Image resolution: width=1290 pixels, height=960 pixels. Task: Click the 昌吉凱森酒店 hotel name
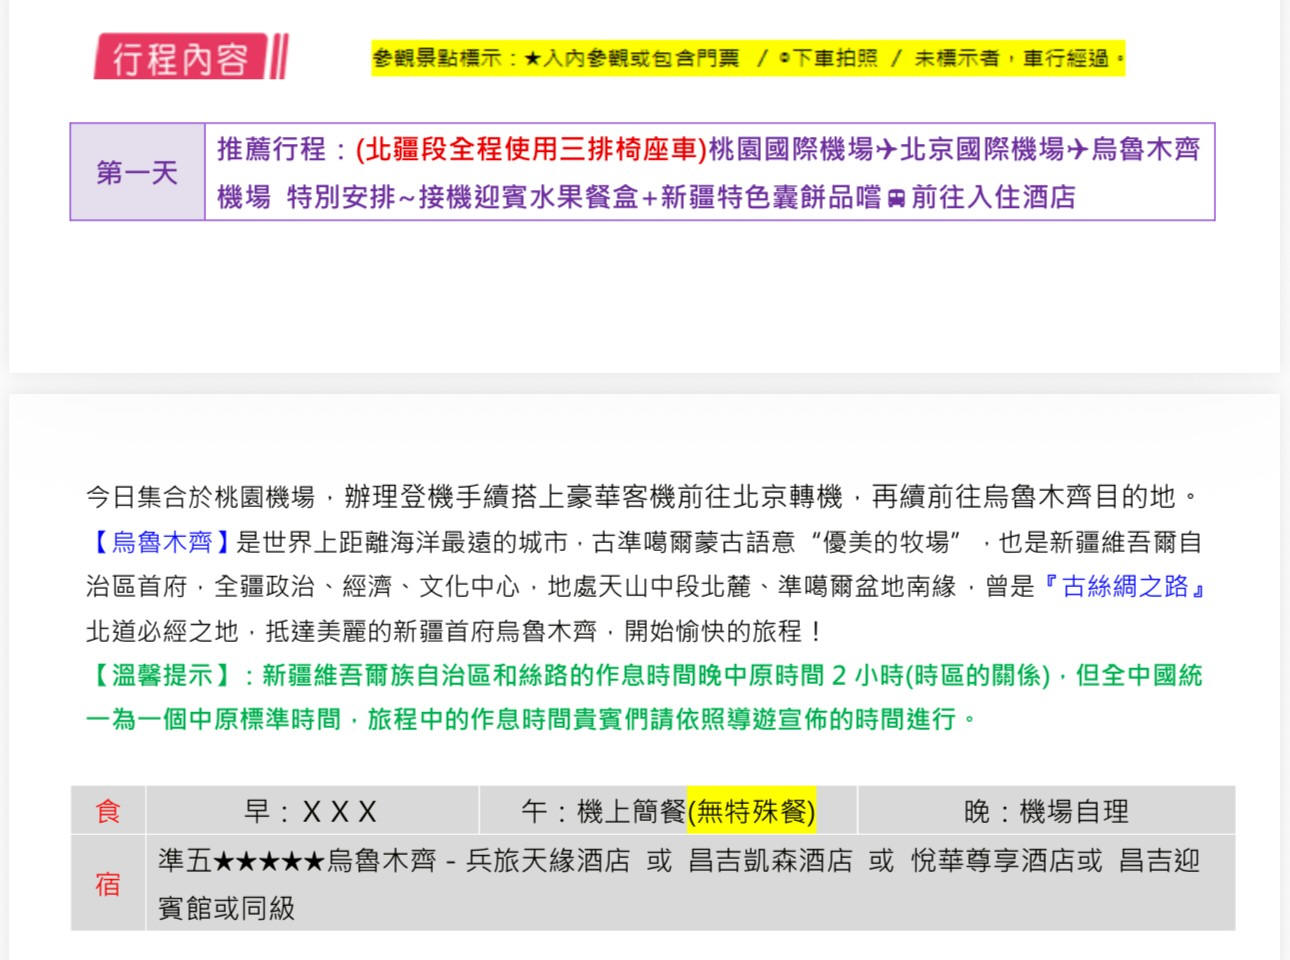pyautogui.click(x=770, y=861)
